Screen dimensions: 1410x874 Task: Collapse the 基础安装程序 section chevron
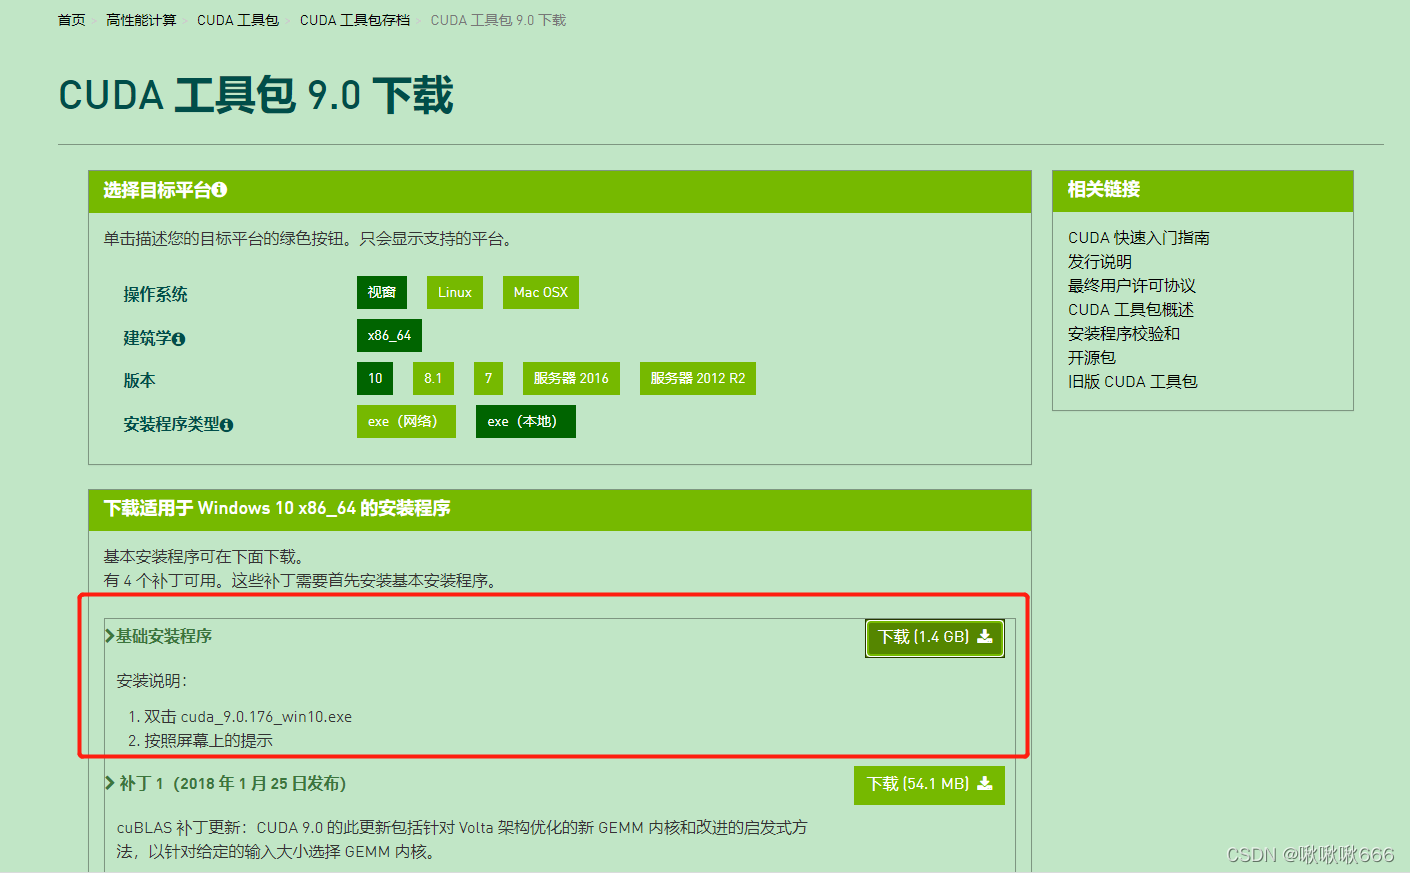(109, 636)
